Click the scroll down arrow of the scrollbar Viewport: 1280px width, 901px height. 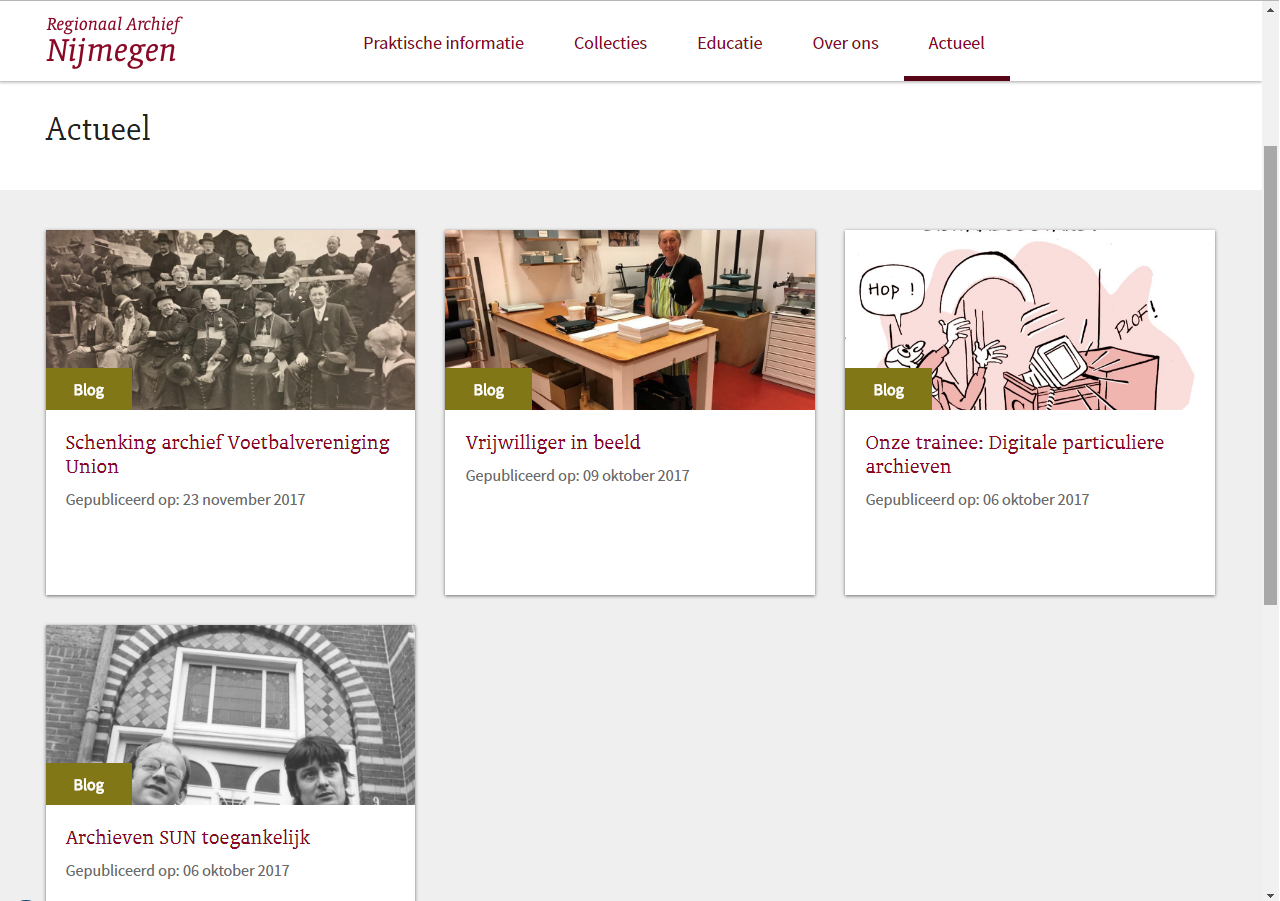(1271, 893)
